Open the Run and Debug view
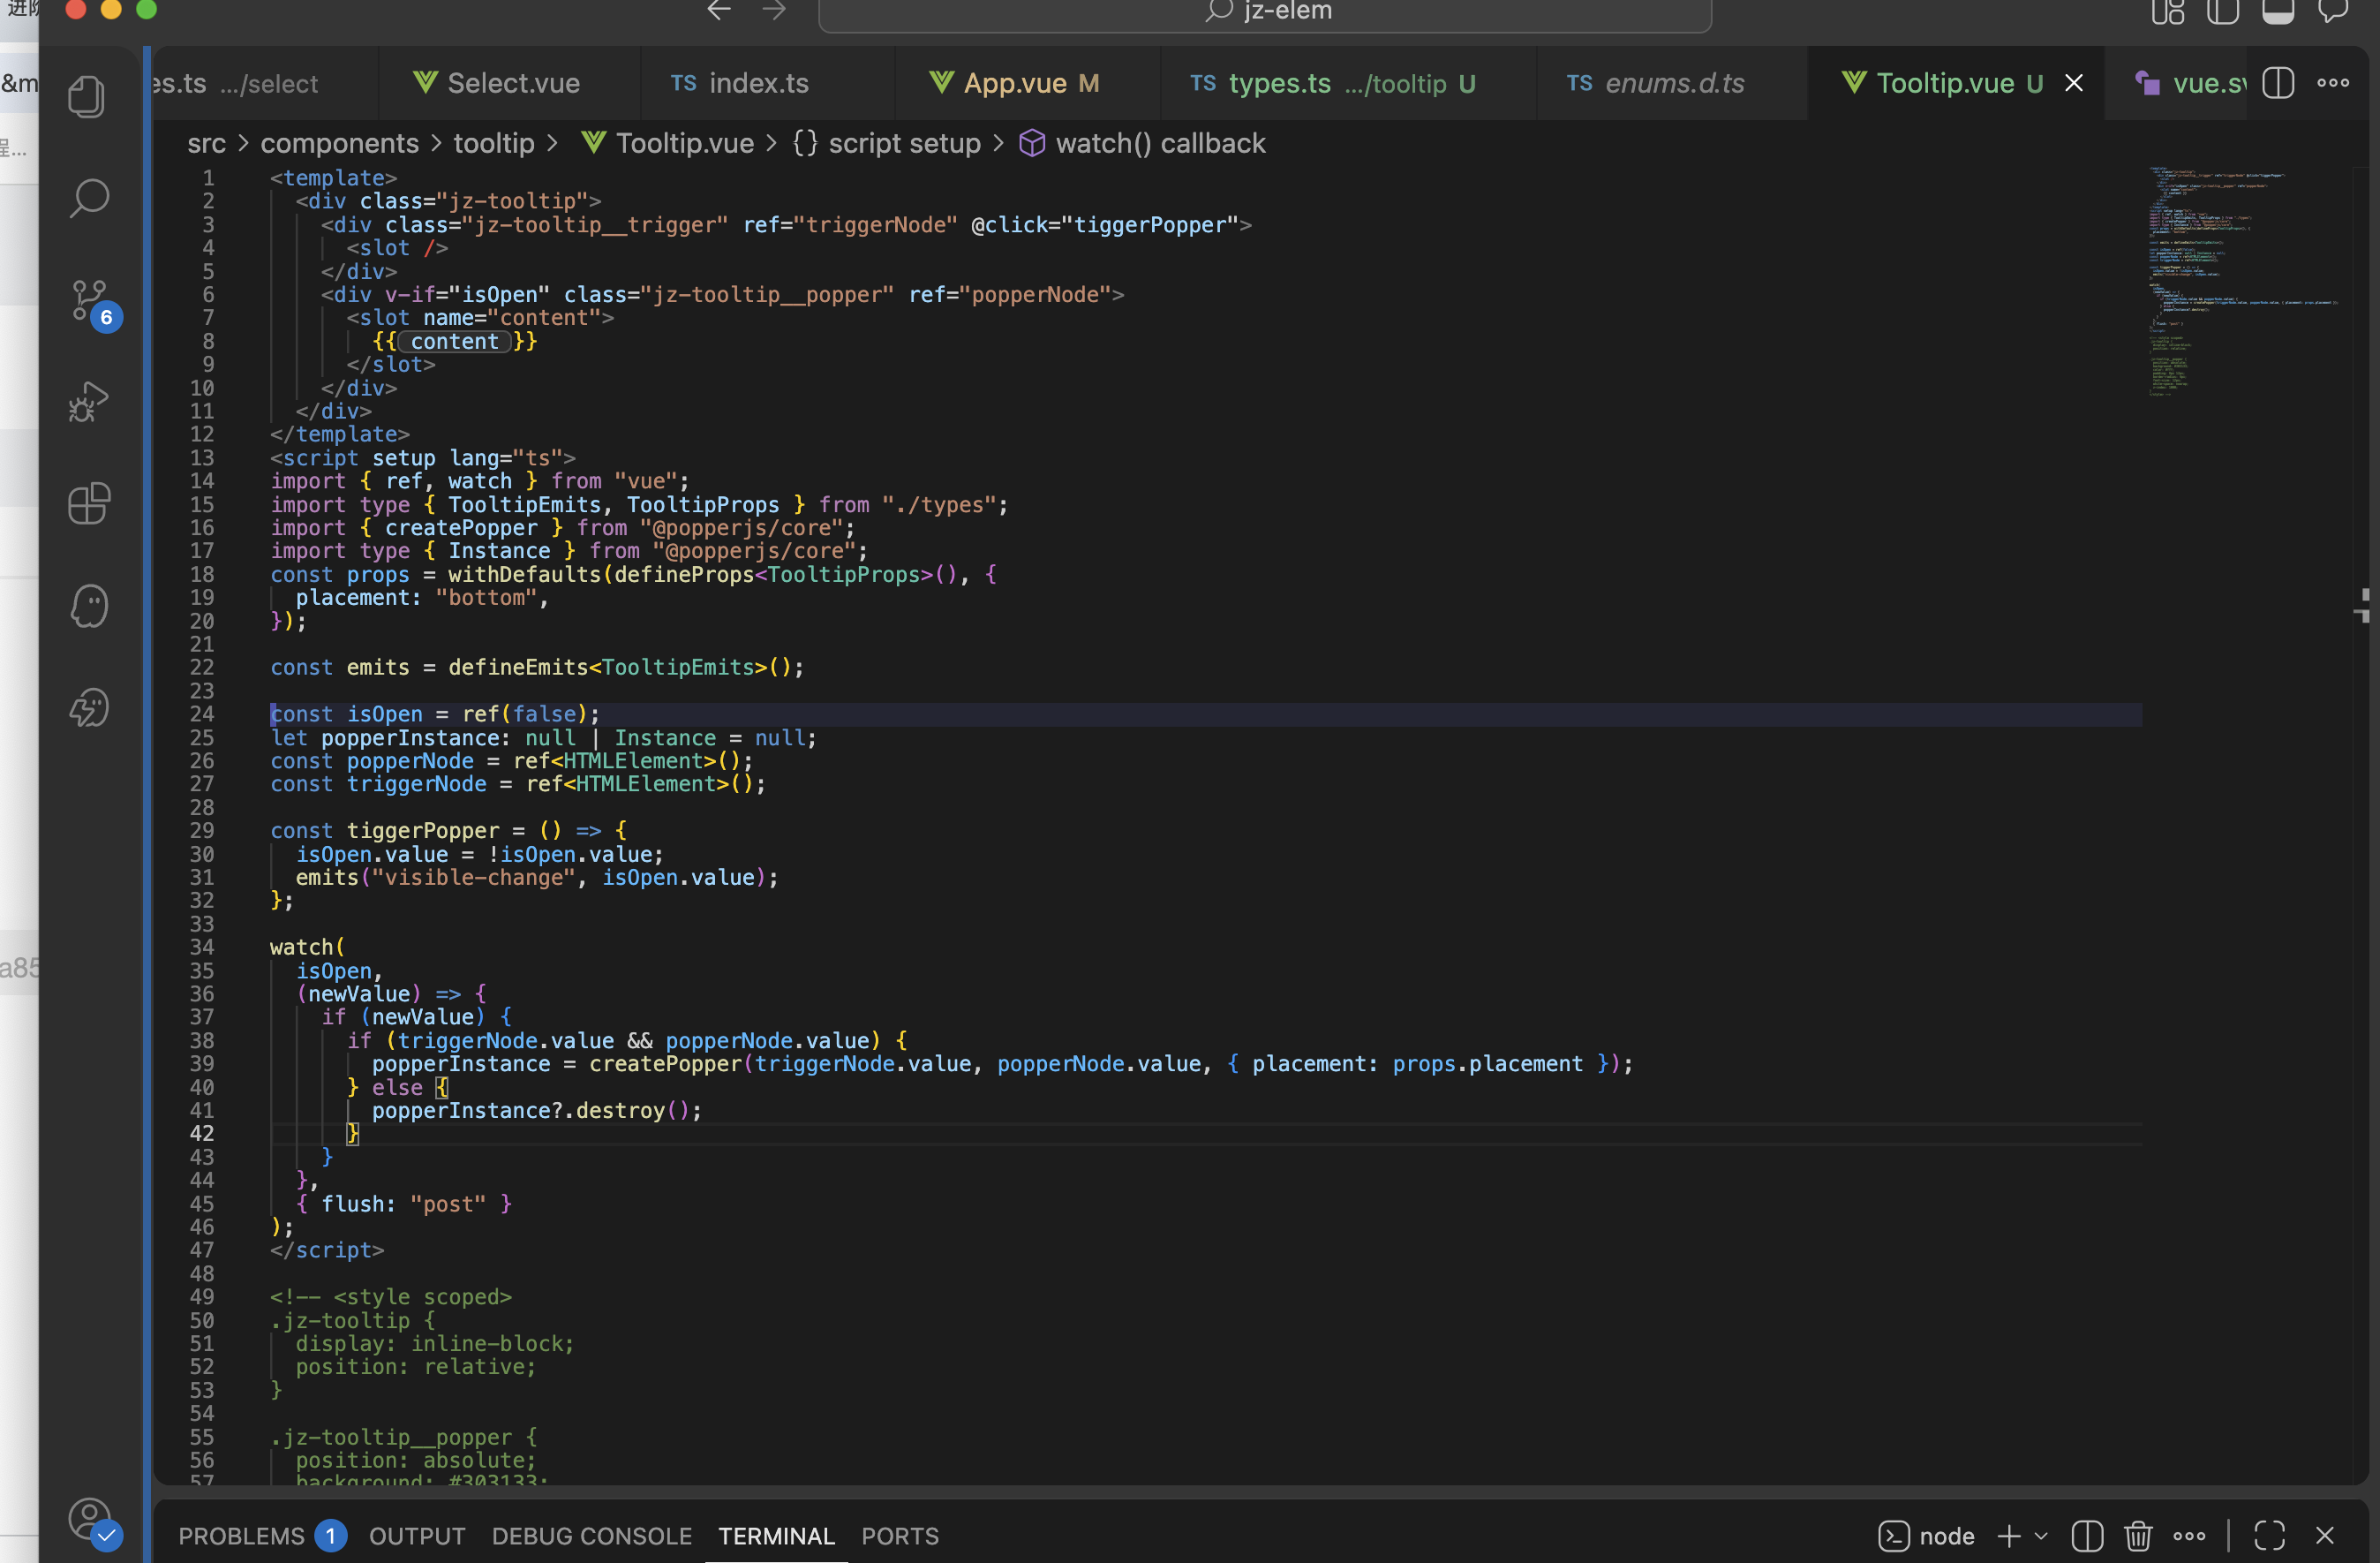2380x1563 pixels. pyautogui.click(x=88, y=402)
